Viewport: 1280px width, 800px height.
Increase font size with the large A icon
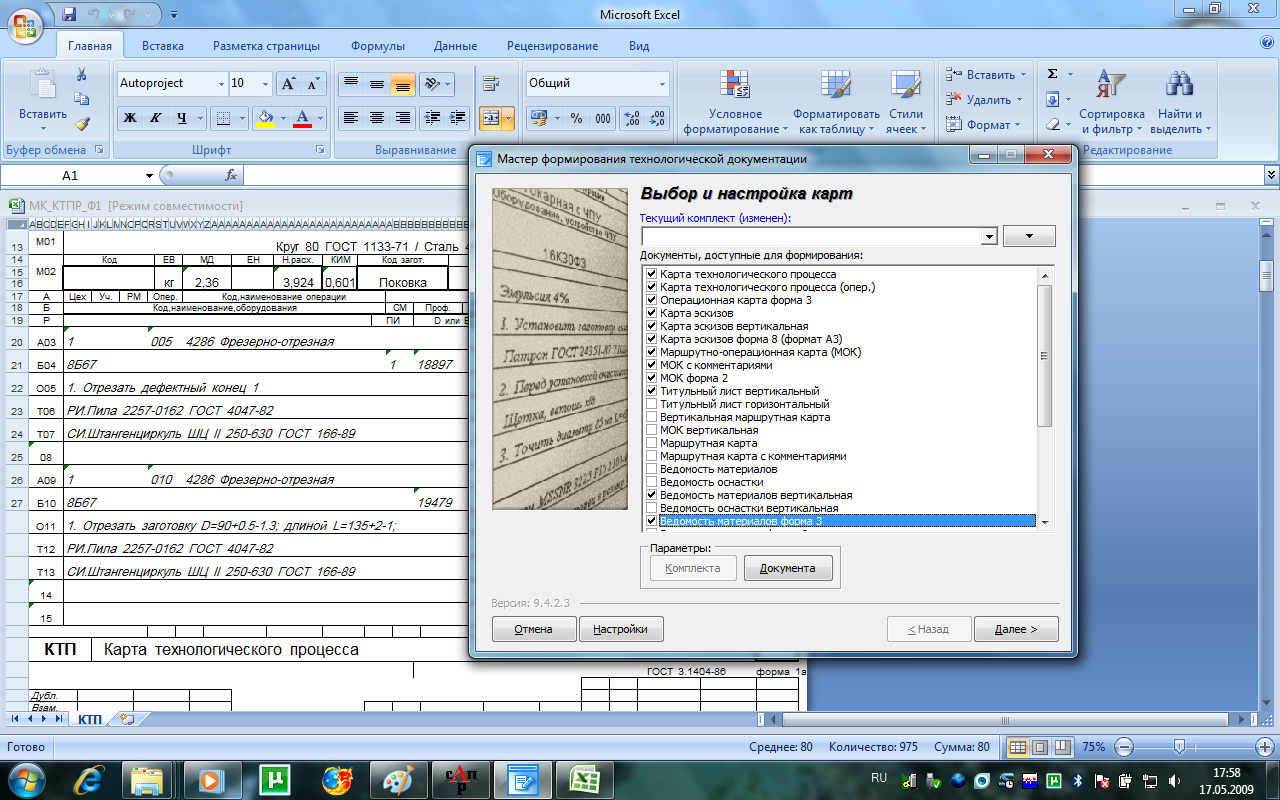click(x=288, y=84)
